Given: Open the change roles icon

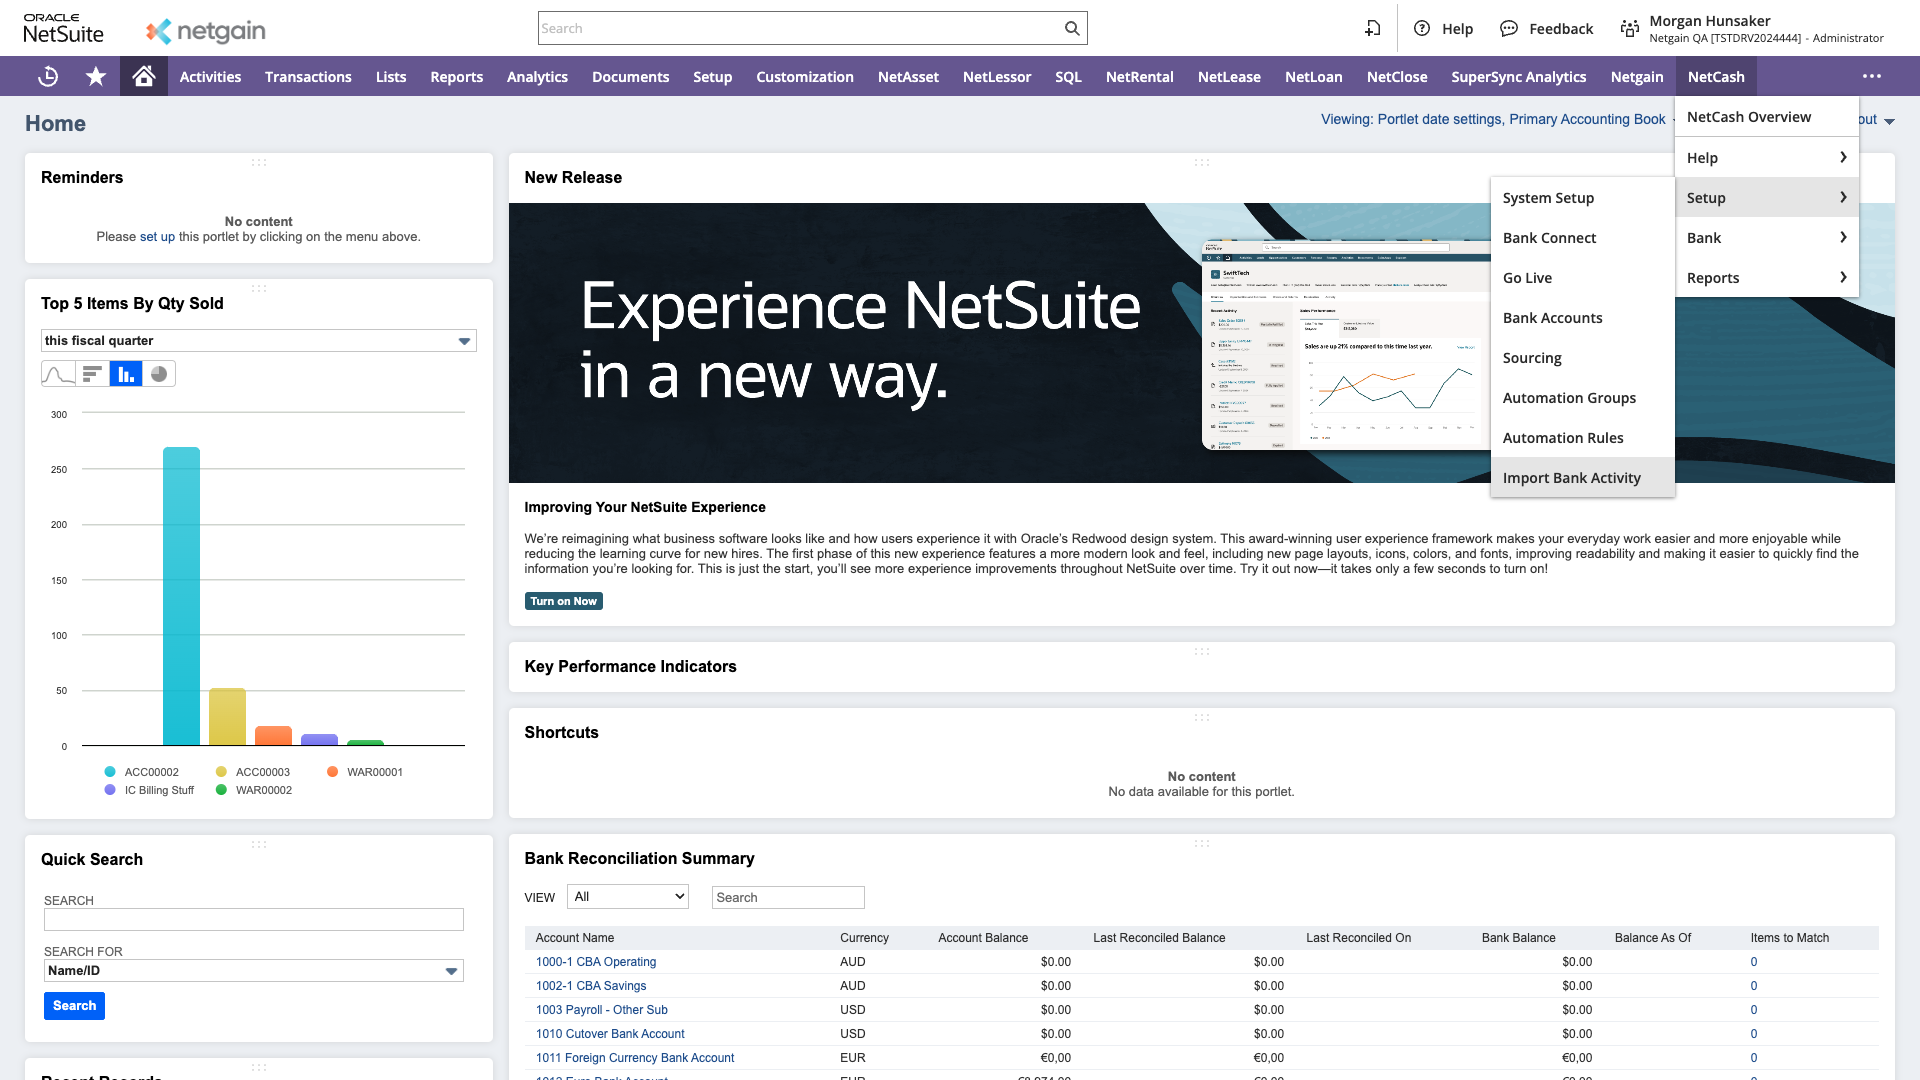Looking at the screenshot, I should point(1630,29).
